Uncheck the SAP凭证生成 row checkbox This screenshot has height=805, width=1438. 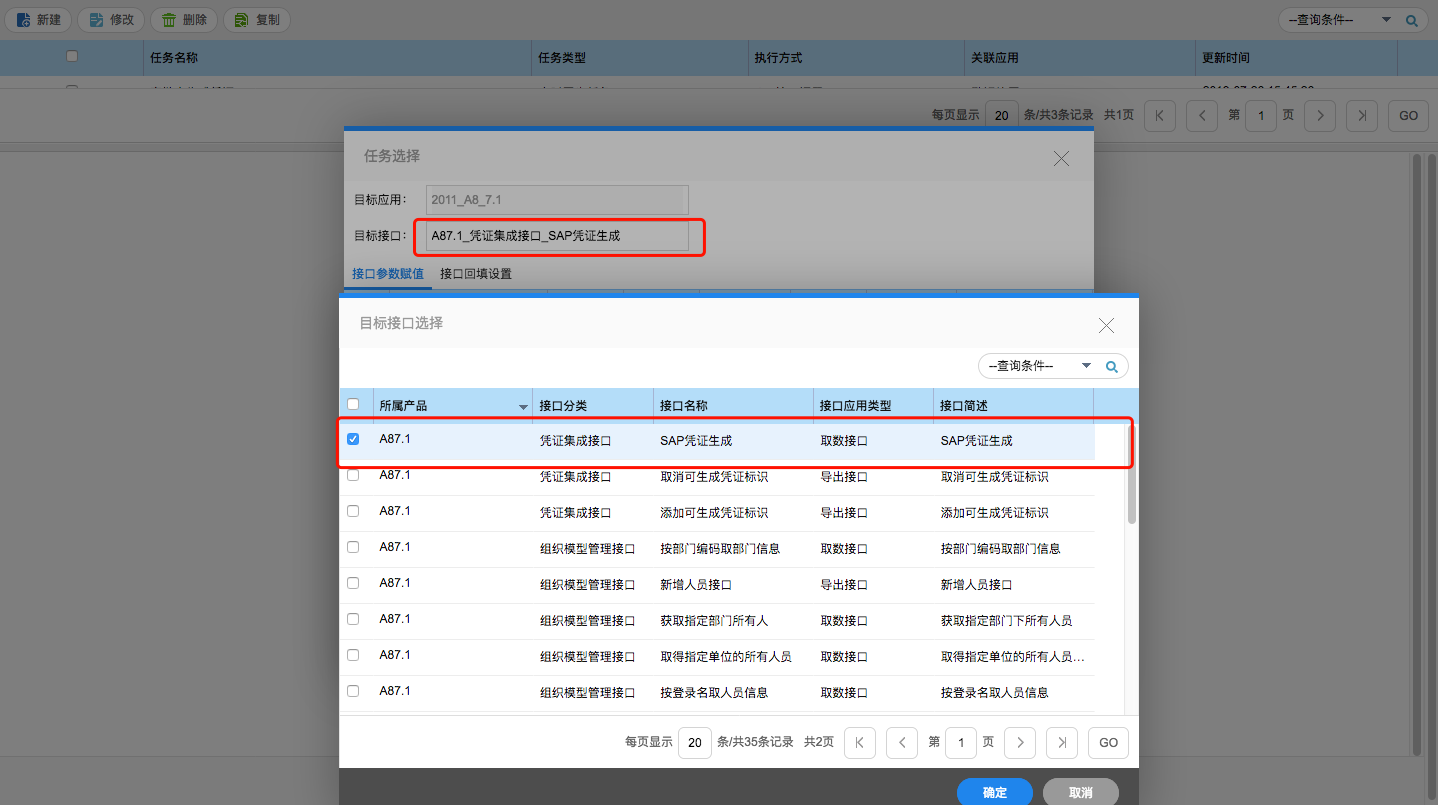click(x=353, y=439)
